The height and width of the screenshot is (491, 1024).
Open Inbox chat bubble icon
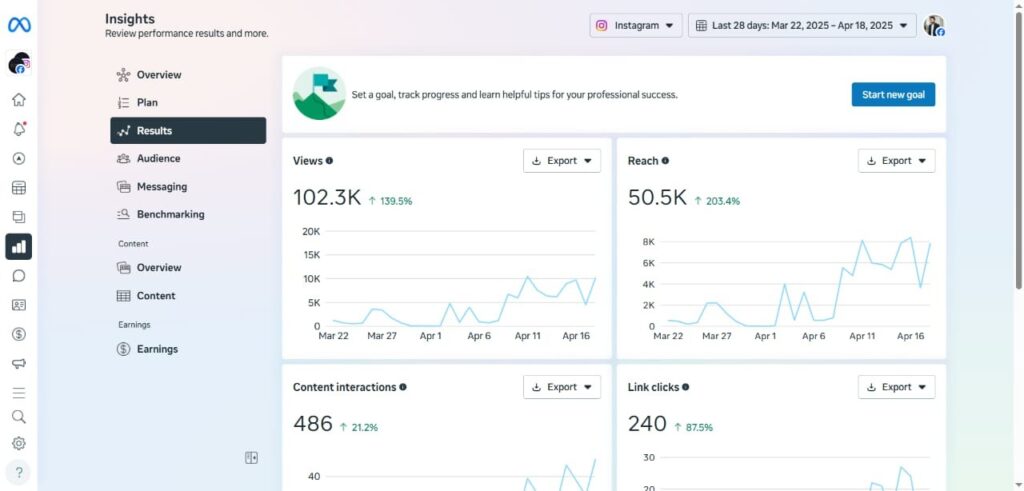19,276
